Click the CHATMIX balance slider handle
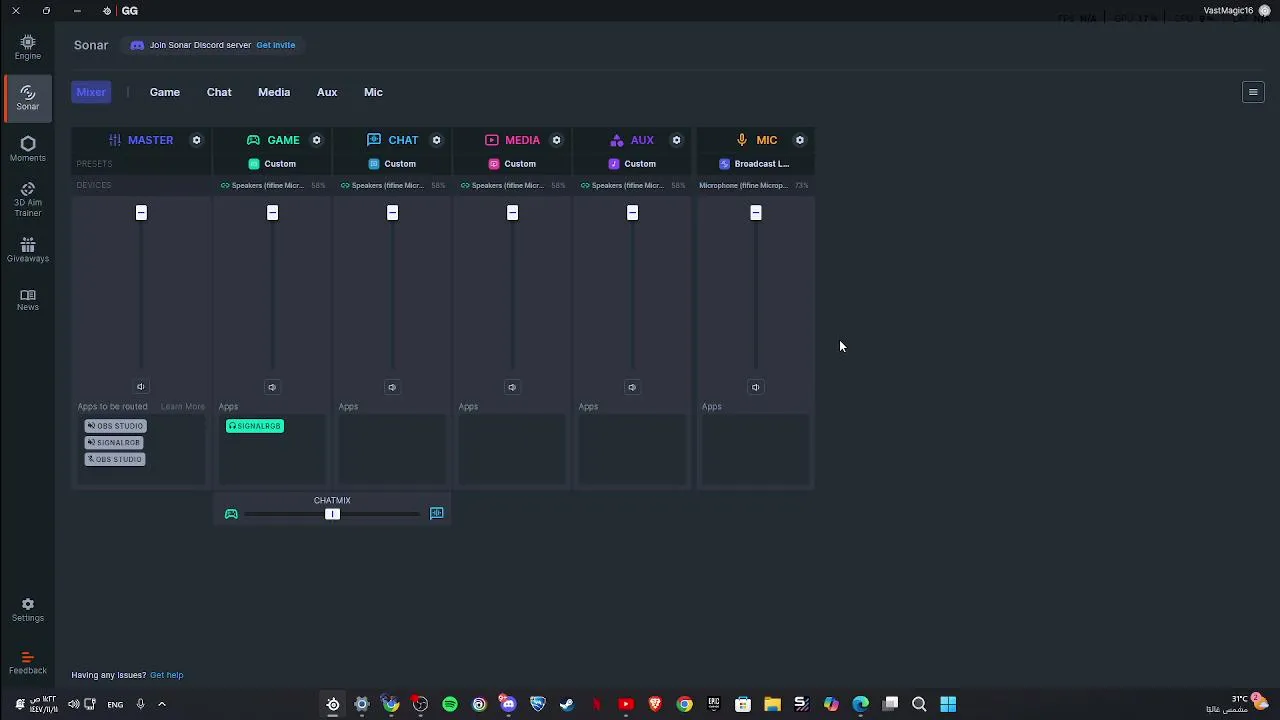This screenshot has width=1280, height=720. 333,514
